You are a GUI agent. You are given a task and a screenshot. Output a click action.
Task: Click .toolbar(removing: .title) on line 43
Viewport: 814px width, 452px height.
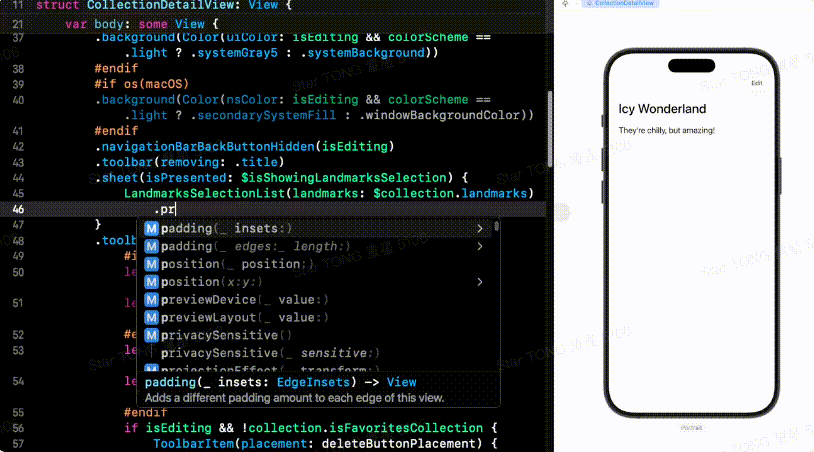tap(189, 162)
